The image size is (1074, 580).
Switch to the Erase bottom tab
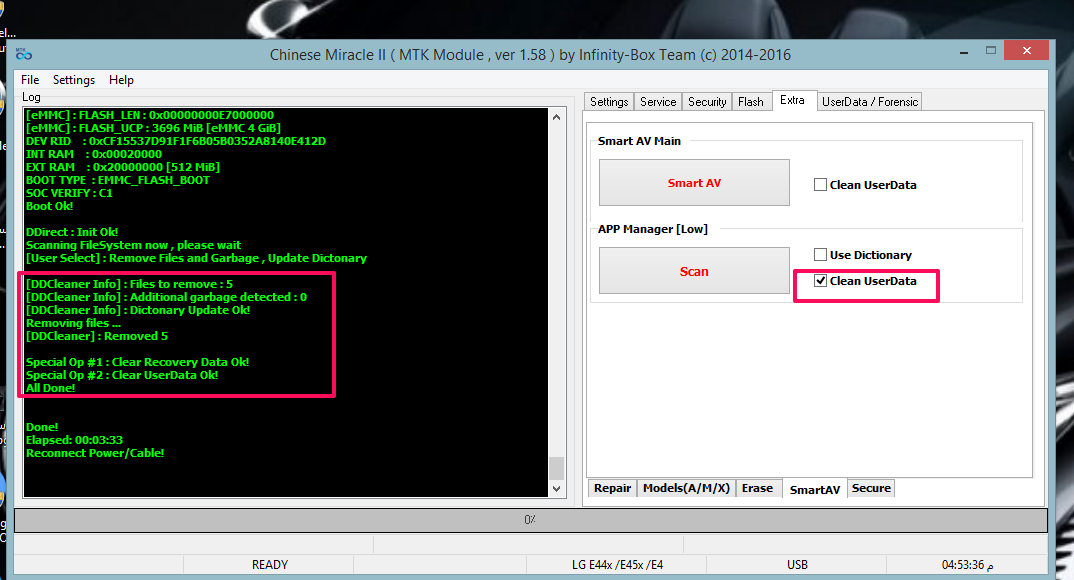click(757, 488)
